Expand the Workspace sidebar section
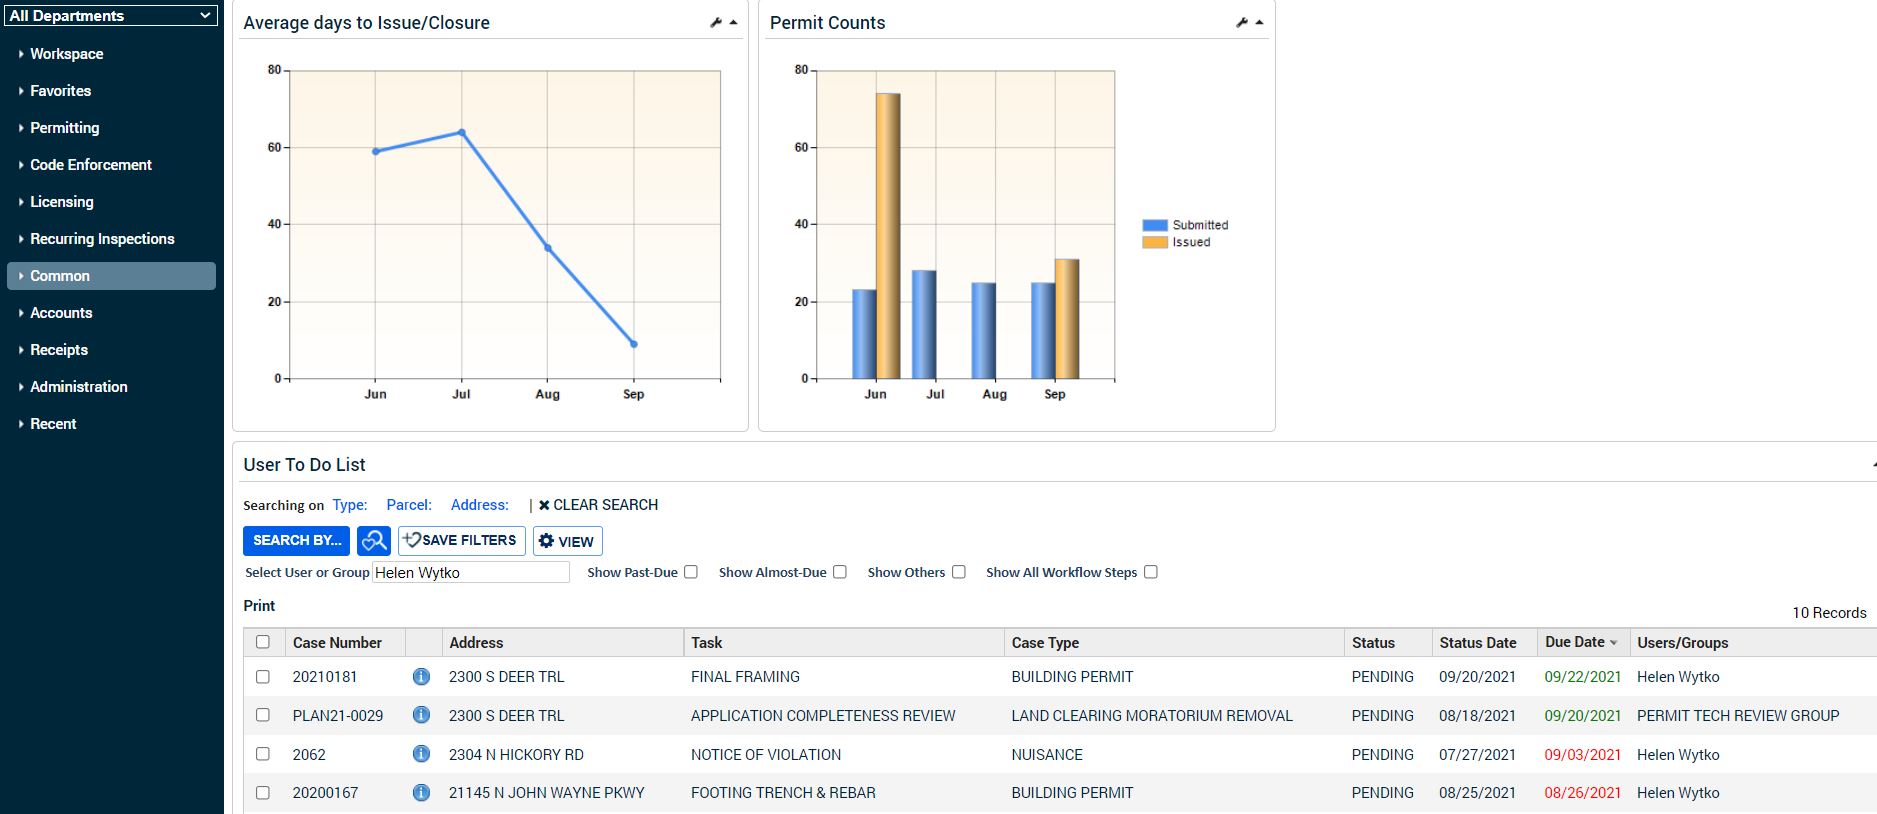The image size is (1877, 814). [x=66, y=54]
